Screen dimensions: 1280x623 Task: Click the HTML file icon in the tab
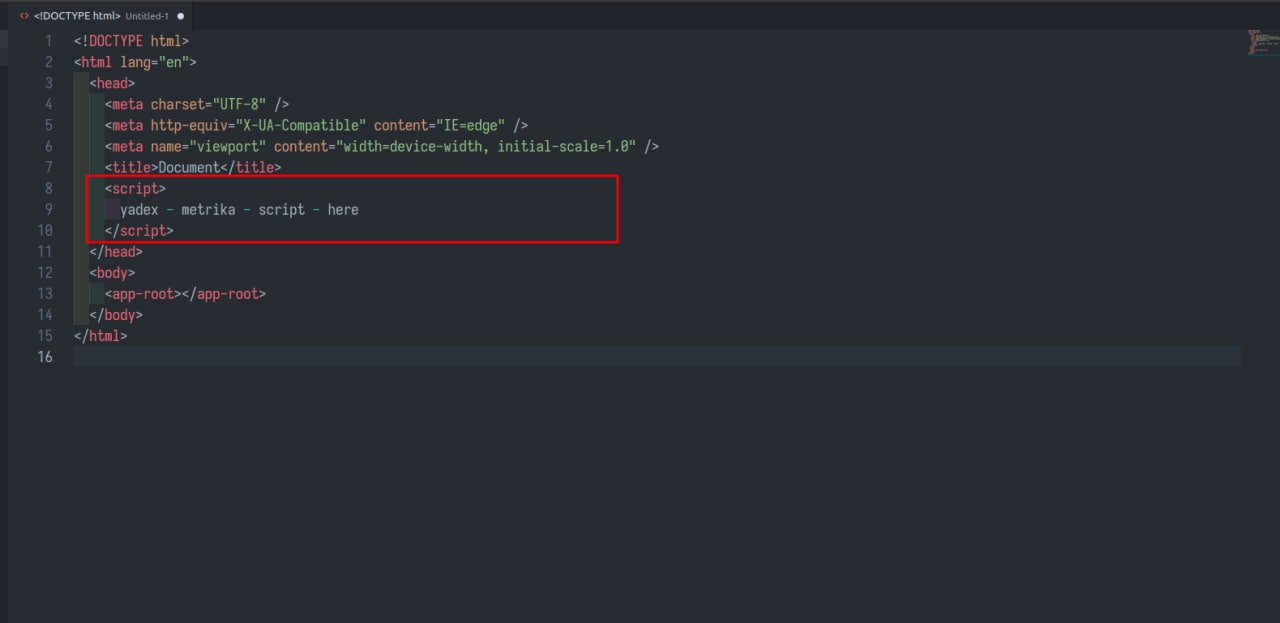point(24,16)
